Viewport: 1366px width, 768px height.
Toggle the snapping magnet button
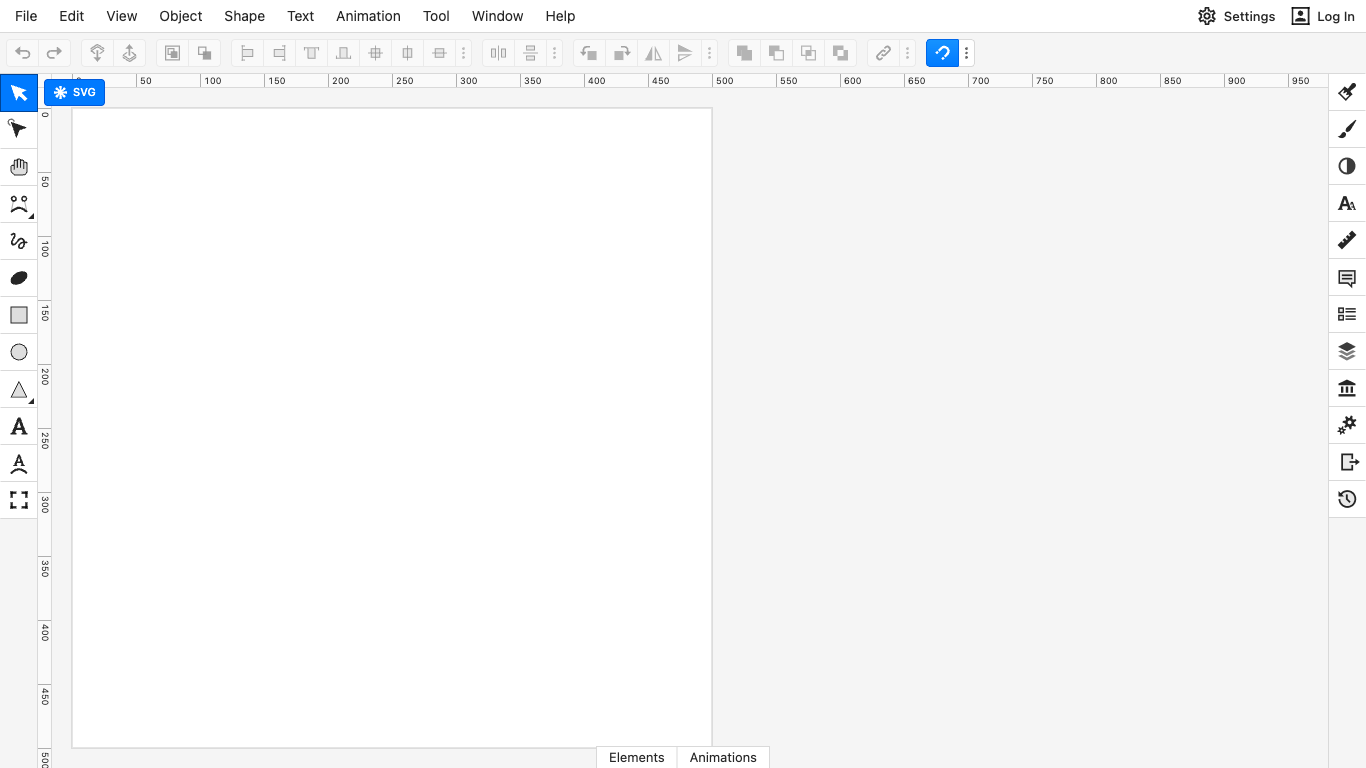[x=942, y=53]
